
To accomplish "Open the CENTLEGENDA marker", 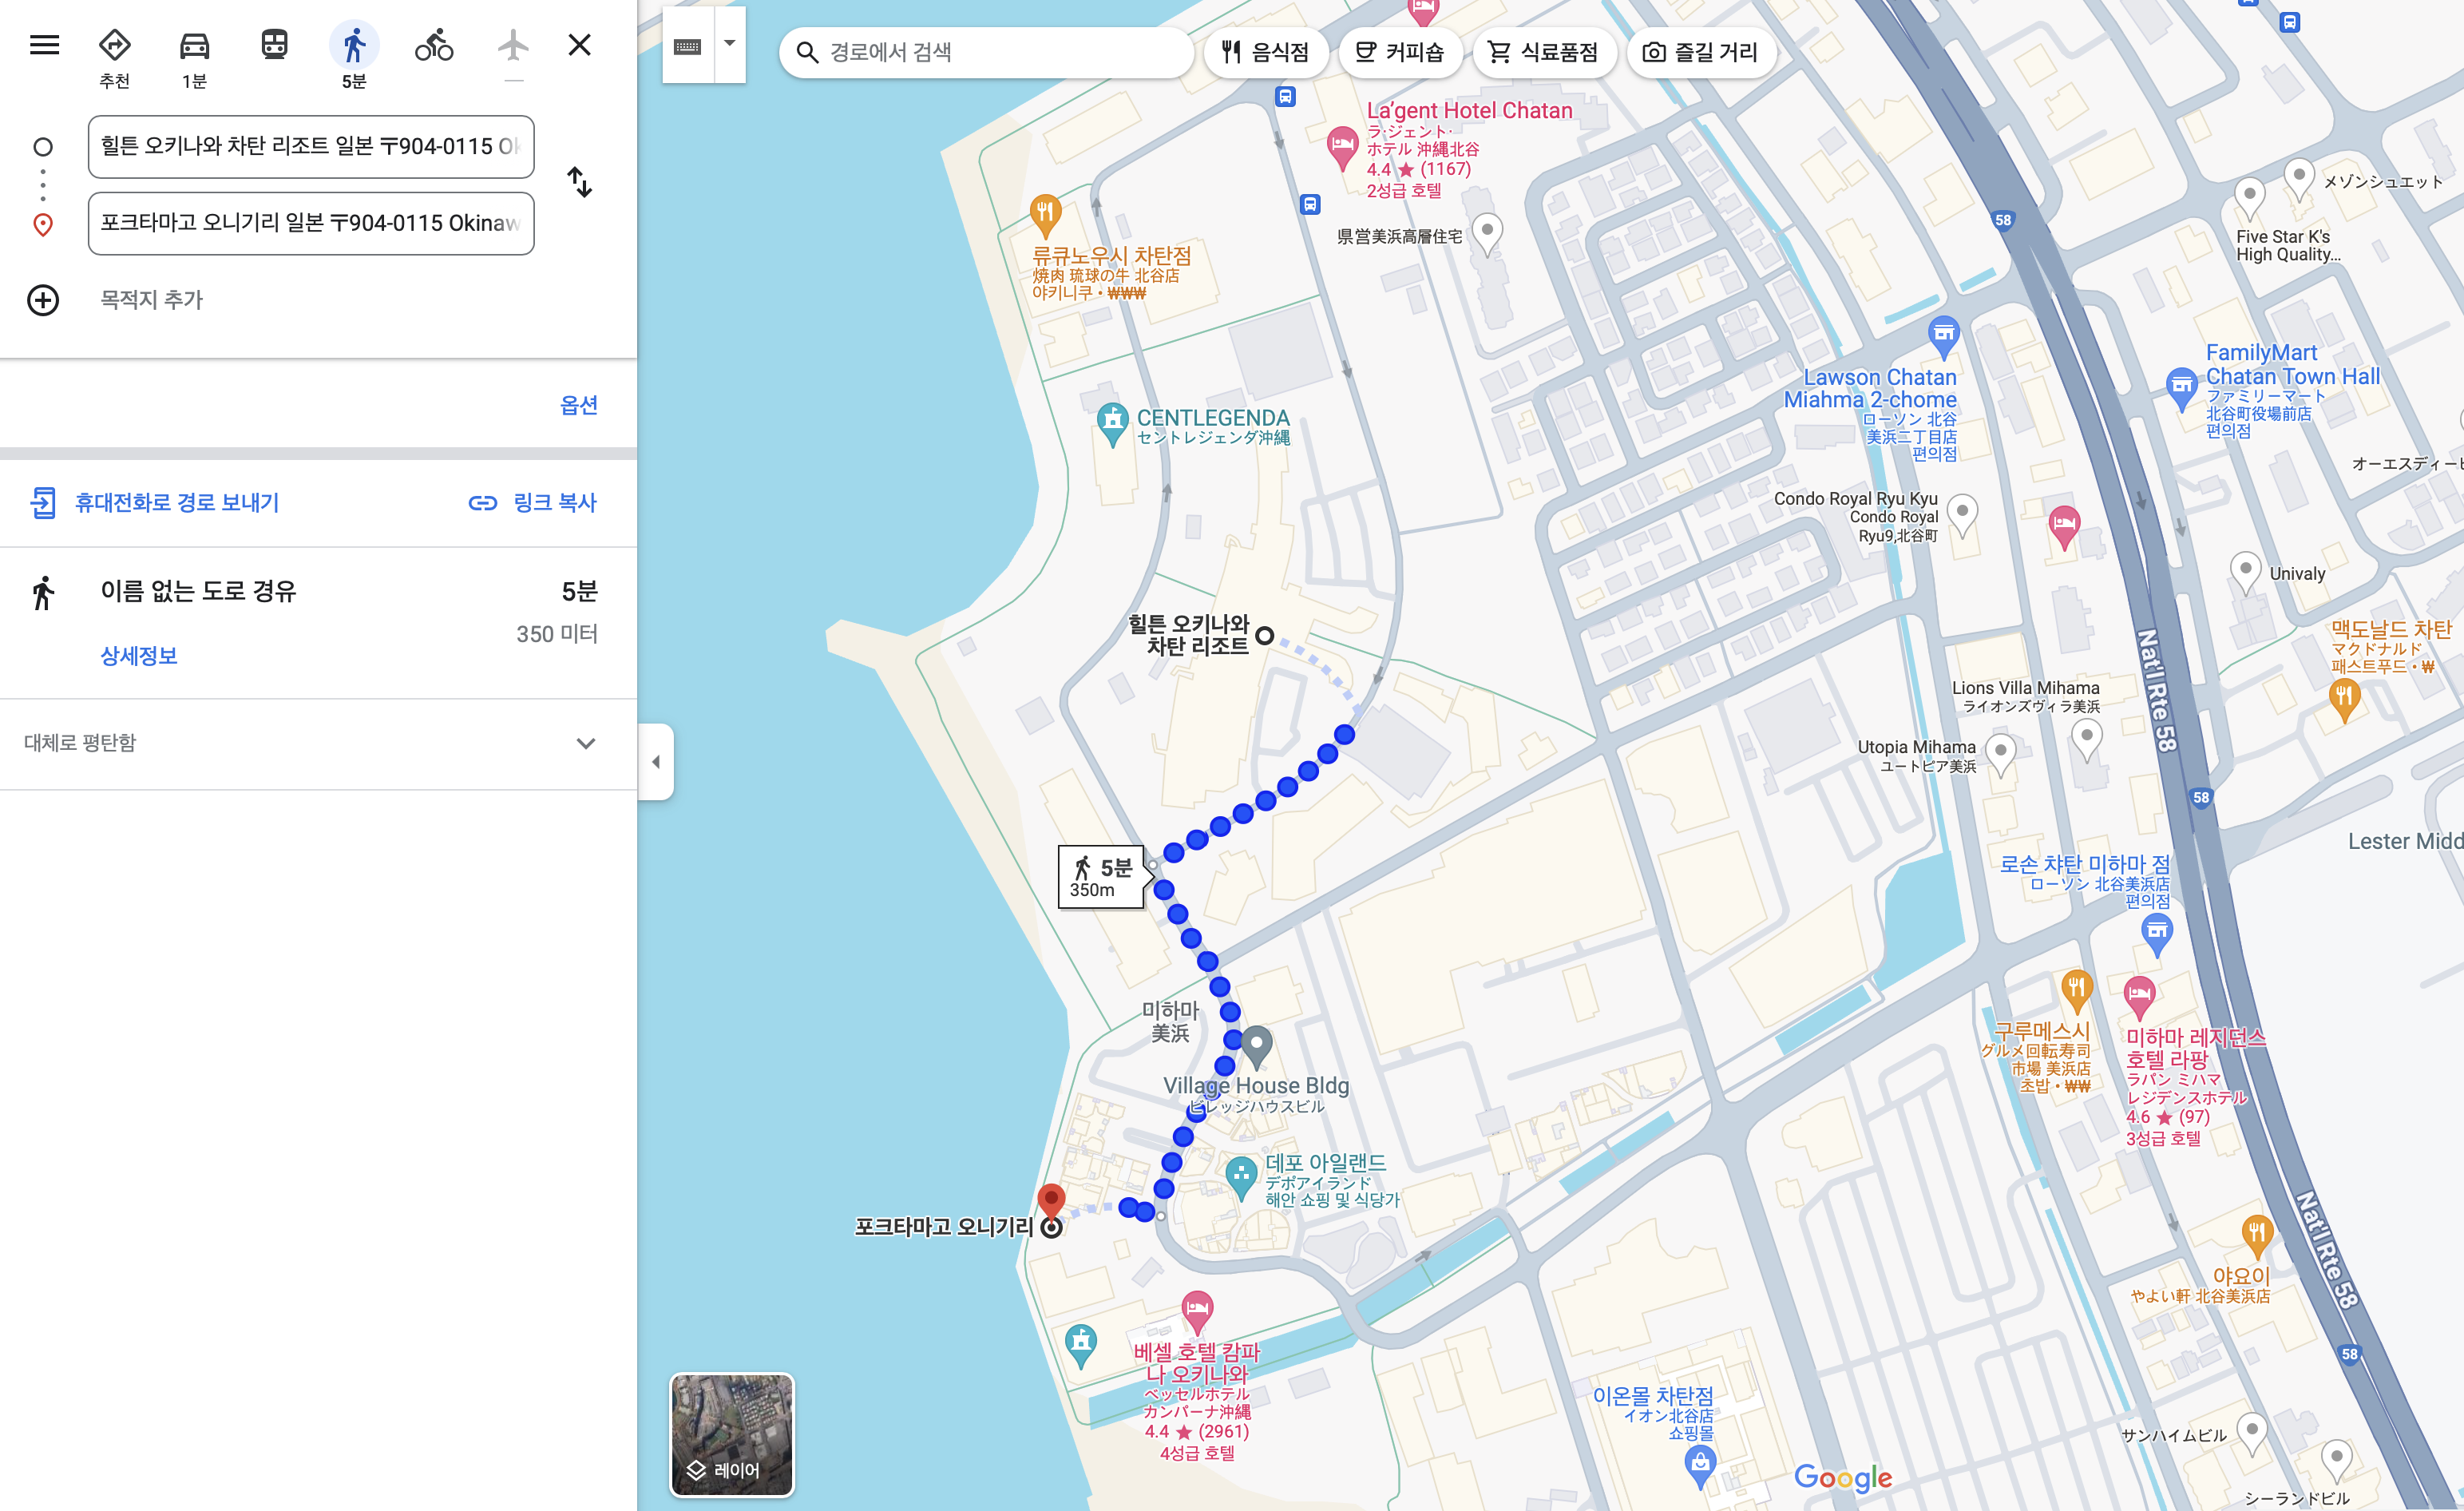I will (x=1112, y=424).
